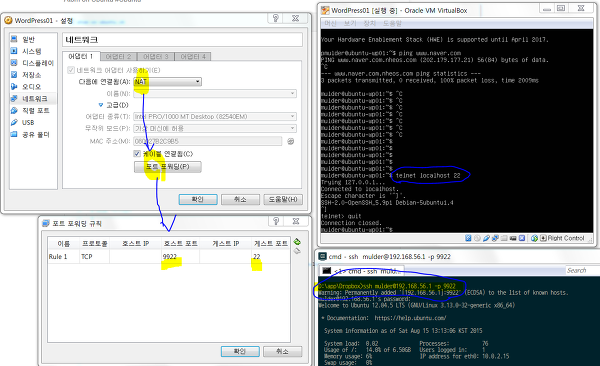Click the 호스트 IP column header
This screenshot has height=366, width=600.
coord(135,243)
